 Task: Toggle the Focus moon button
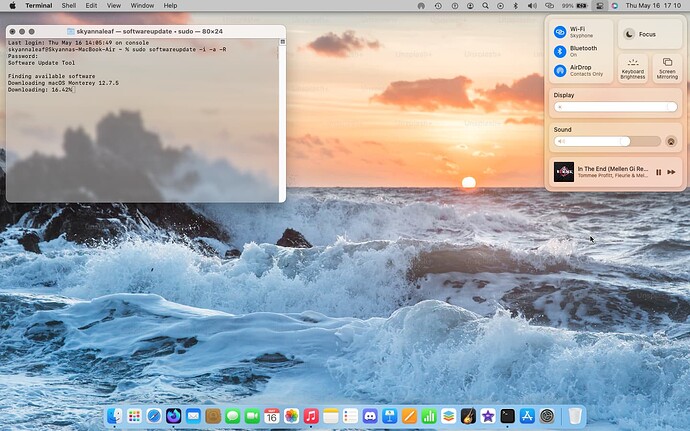629,34
